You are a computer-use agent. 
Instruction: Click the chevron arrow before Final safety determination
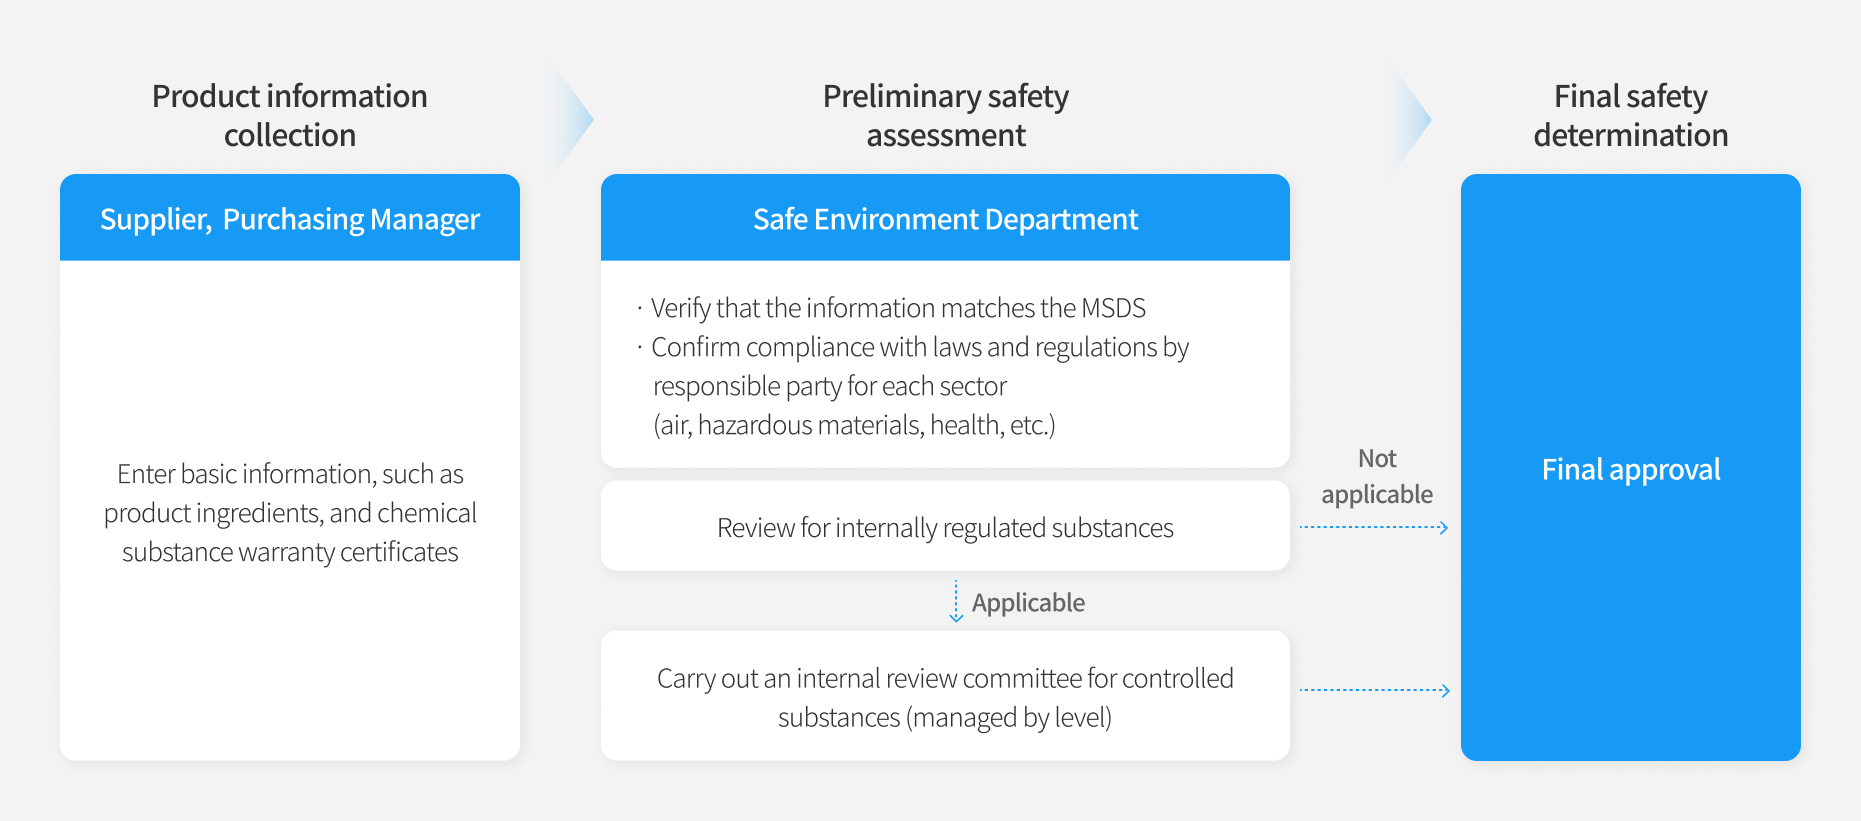pos(1411,119)
